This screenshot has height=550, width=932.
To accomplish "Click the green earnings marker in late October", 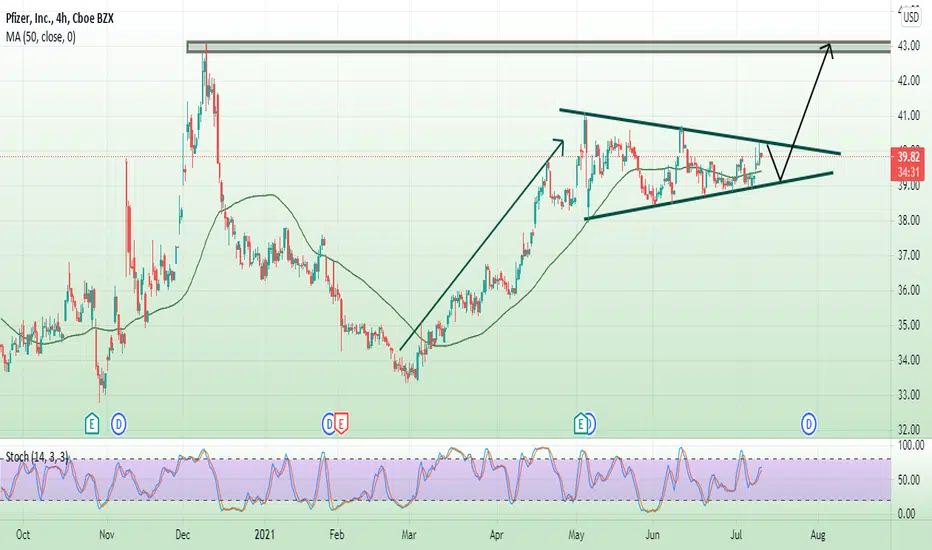I will [x=92, y=424].
